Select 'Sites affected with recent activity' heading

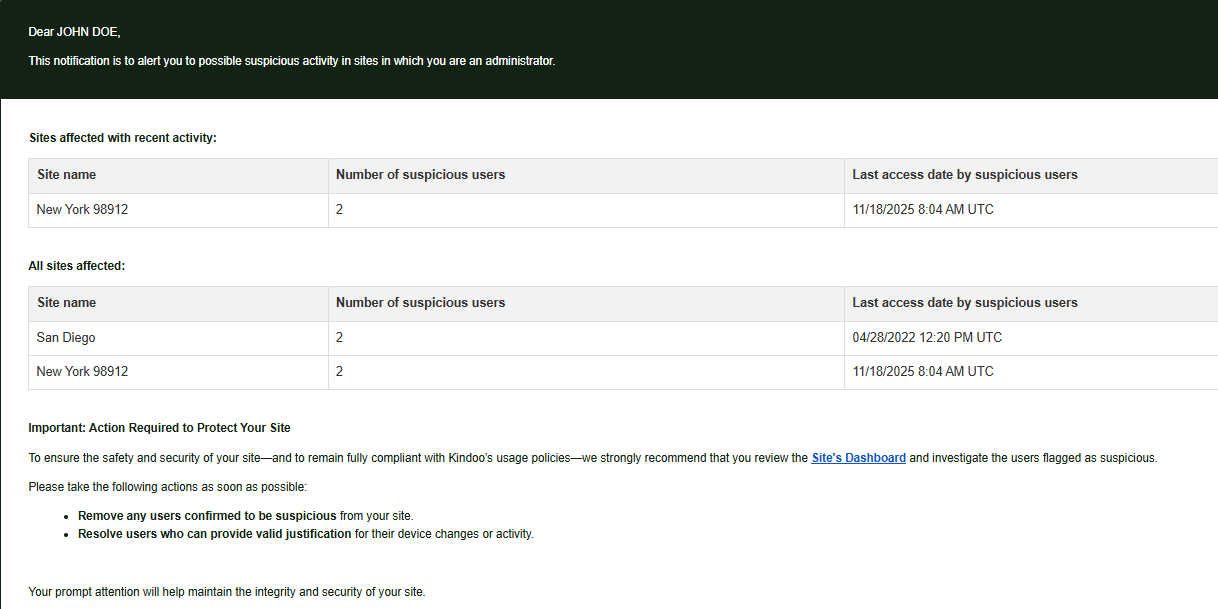pos(123,138)
